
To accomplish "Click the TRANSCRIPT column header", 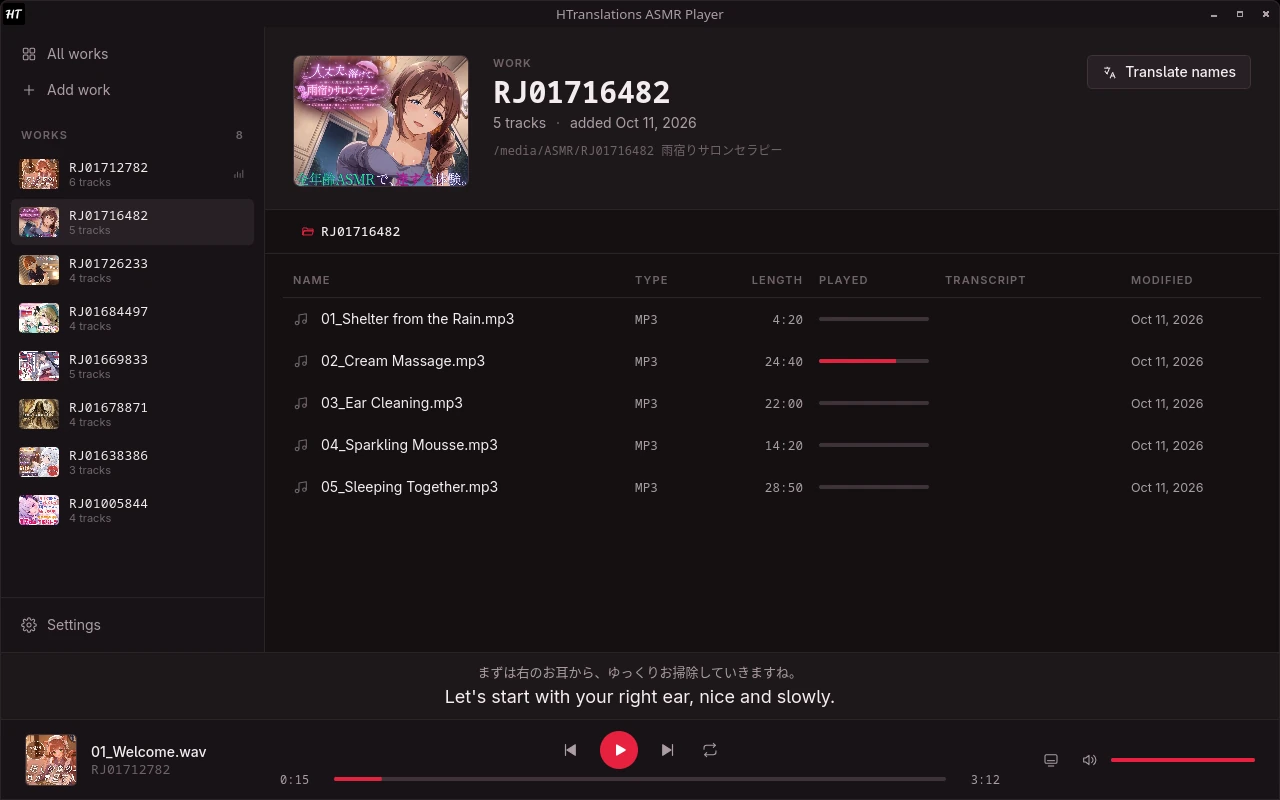I will click(x=985, y=280).
